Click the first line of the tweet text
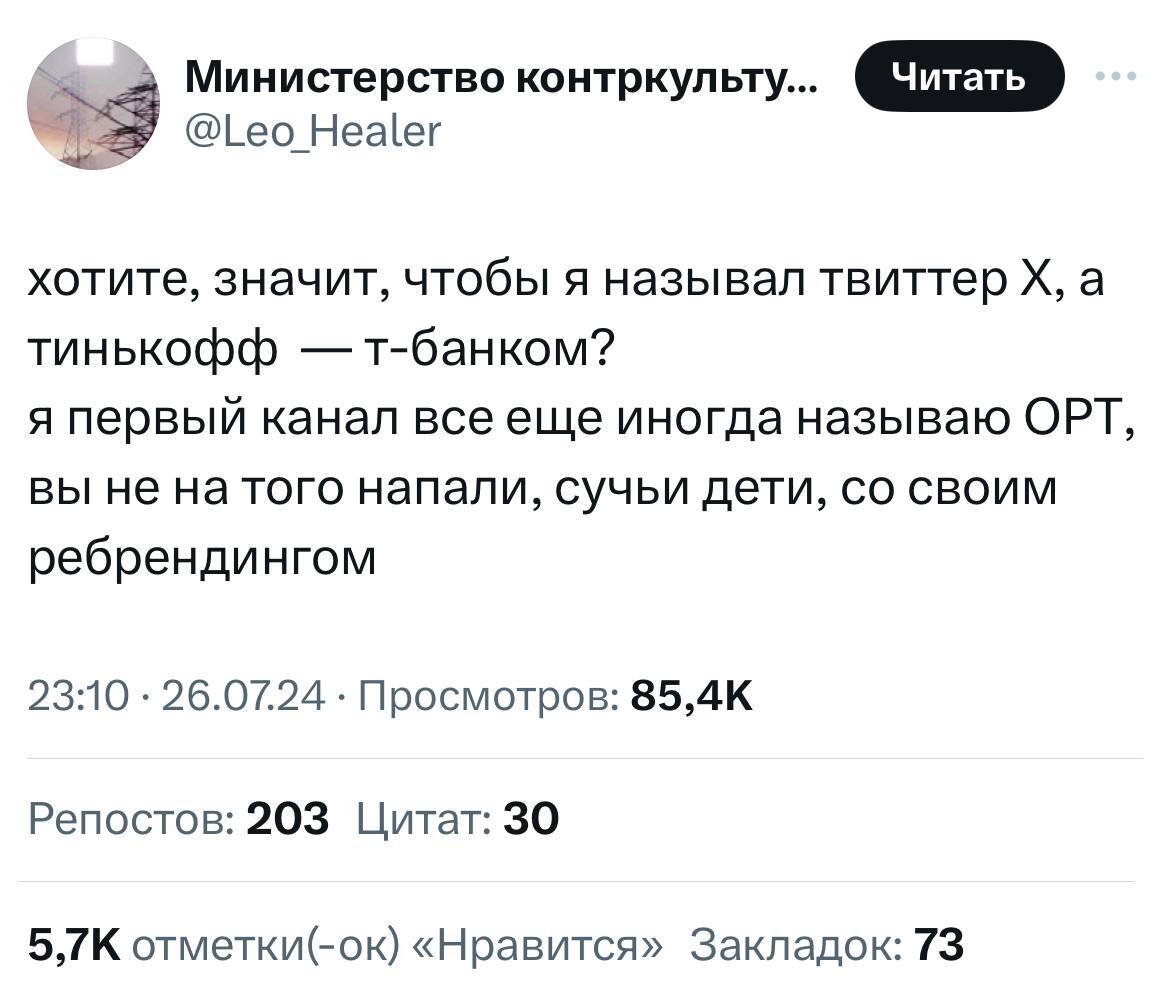The width and height of the screenshot is (1170, 1002). point(565,283)
